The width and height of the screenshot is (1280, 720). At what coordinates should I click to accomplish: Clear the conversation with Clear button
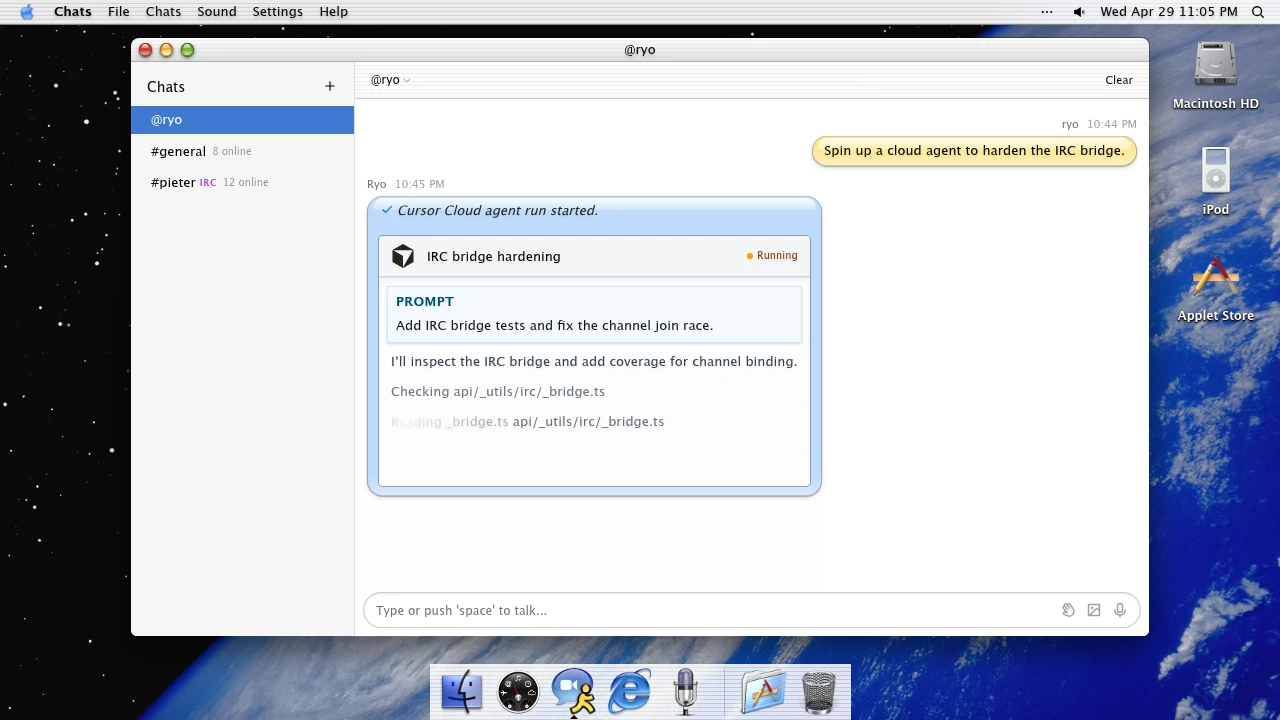[1119, 80]
